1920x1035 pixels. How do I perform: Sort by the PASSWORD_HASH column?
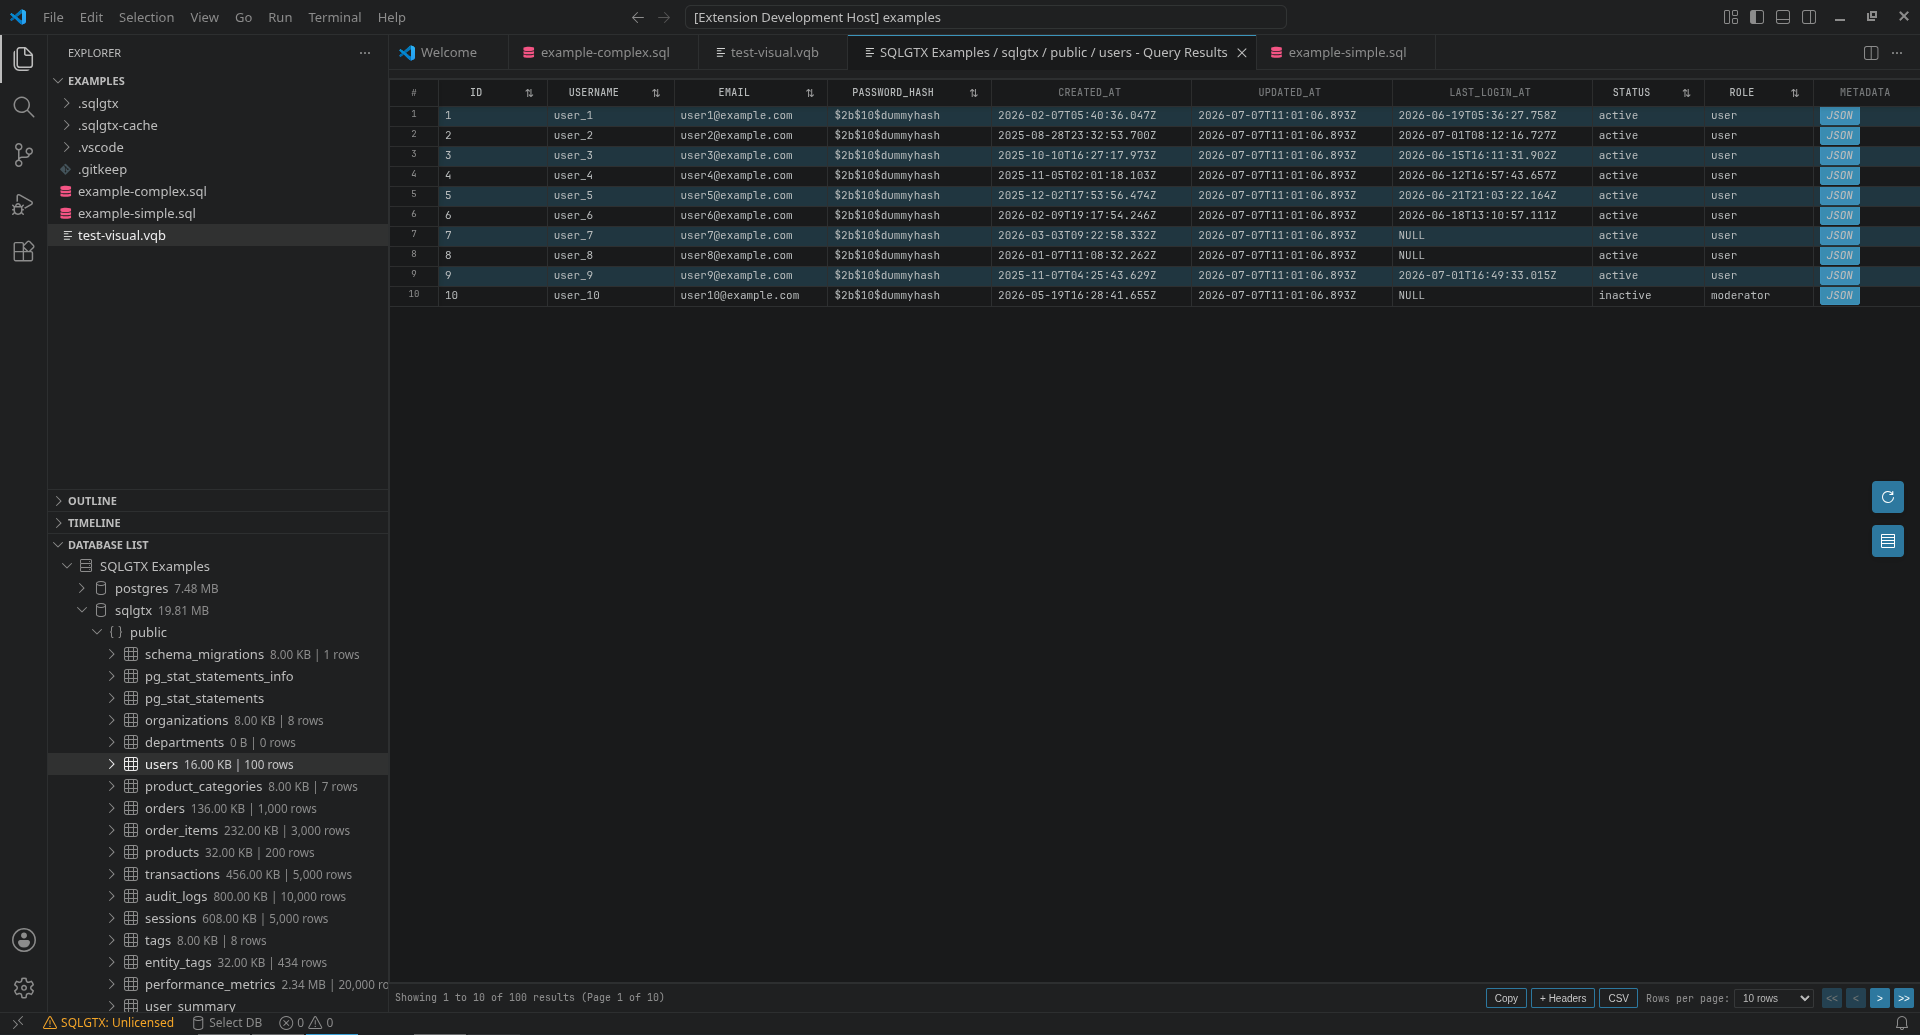974,93
